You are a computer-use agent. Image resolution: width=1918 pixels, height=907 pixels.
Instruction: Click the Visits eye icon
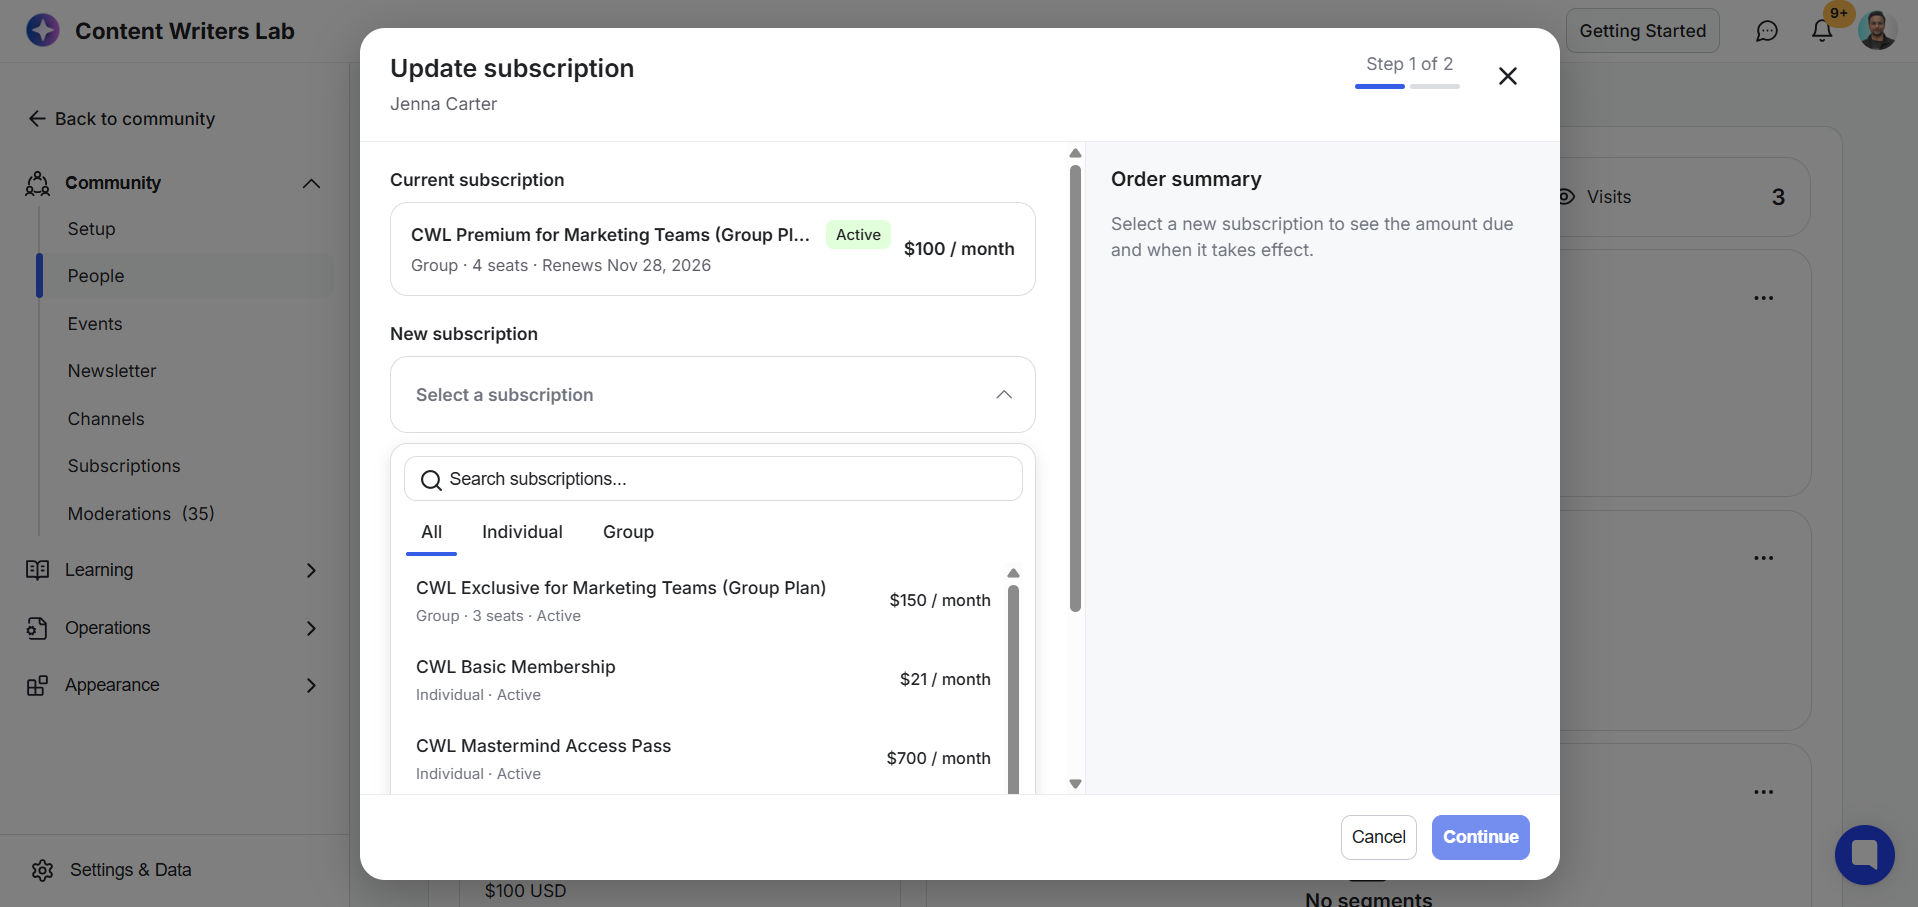click(x=1567, y=197)
